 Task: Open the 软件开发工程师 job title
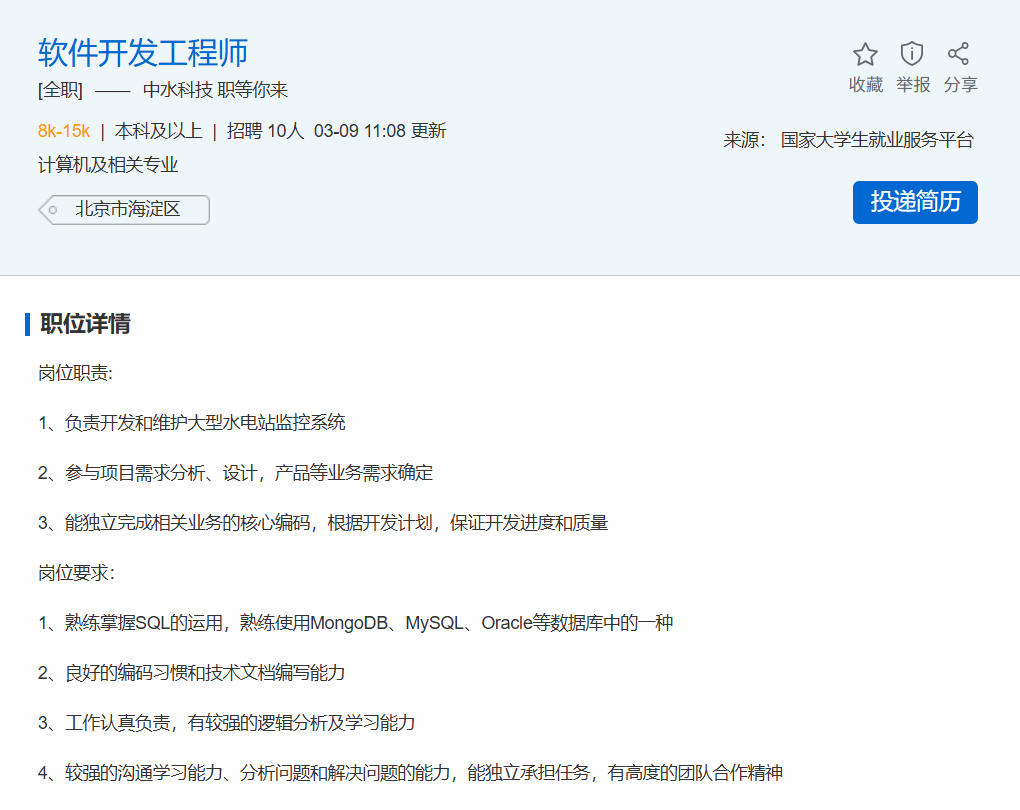tap(143, 52)
